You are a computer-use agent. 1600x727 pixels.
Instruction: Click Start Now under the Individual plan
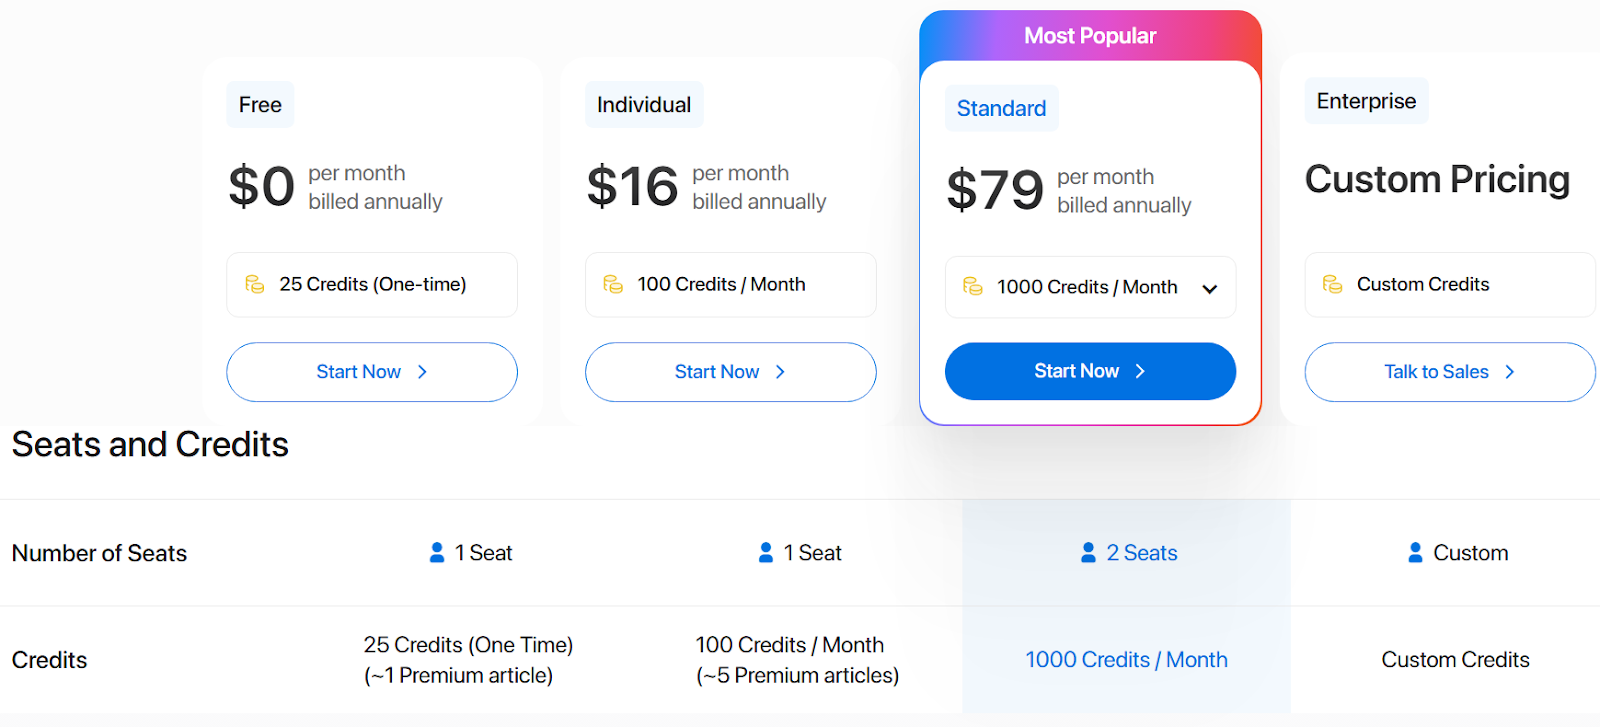tap(730, 371)
